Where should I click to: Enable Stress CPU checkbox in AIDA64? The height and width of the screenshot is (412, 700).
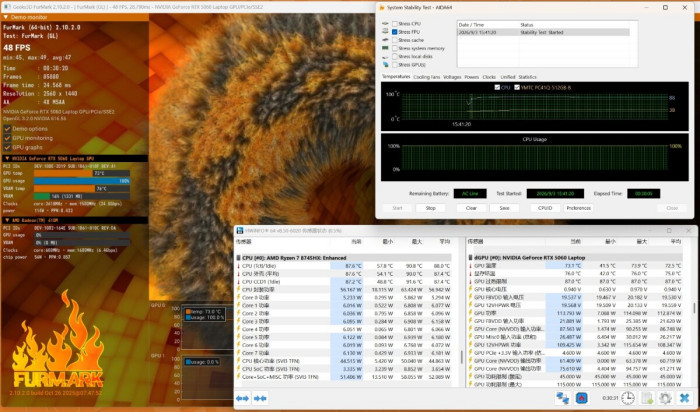pyautogui.click(x=395, y=24)
